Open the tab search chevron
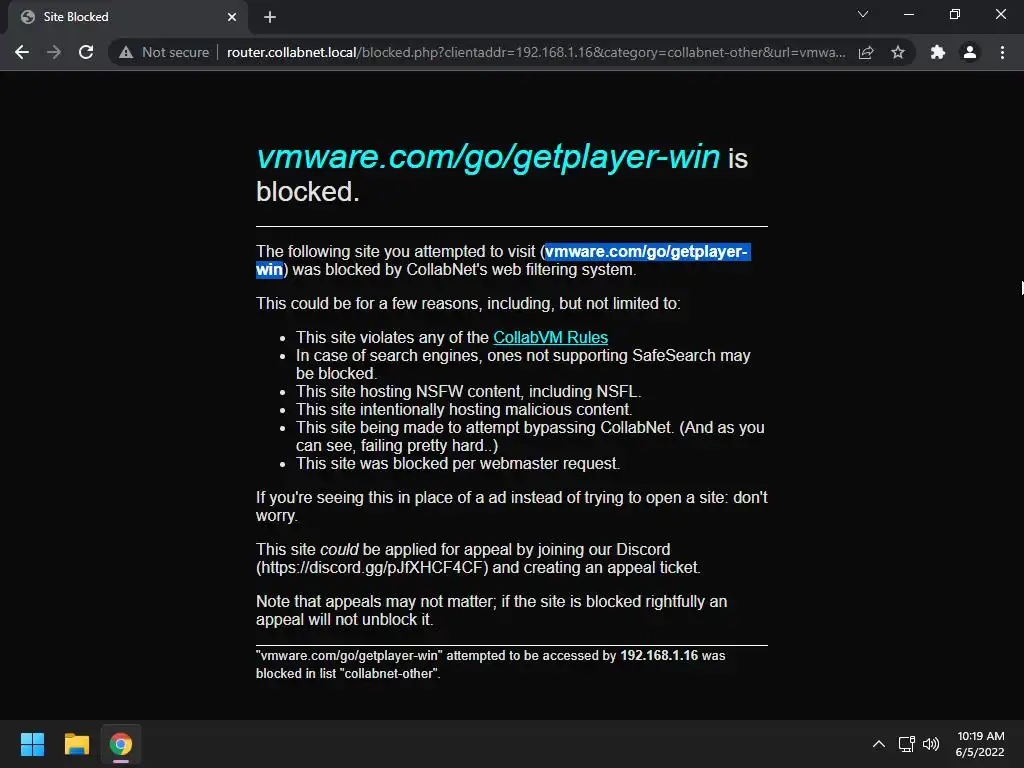 click(863, 14)
